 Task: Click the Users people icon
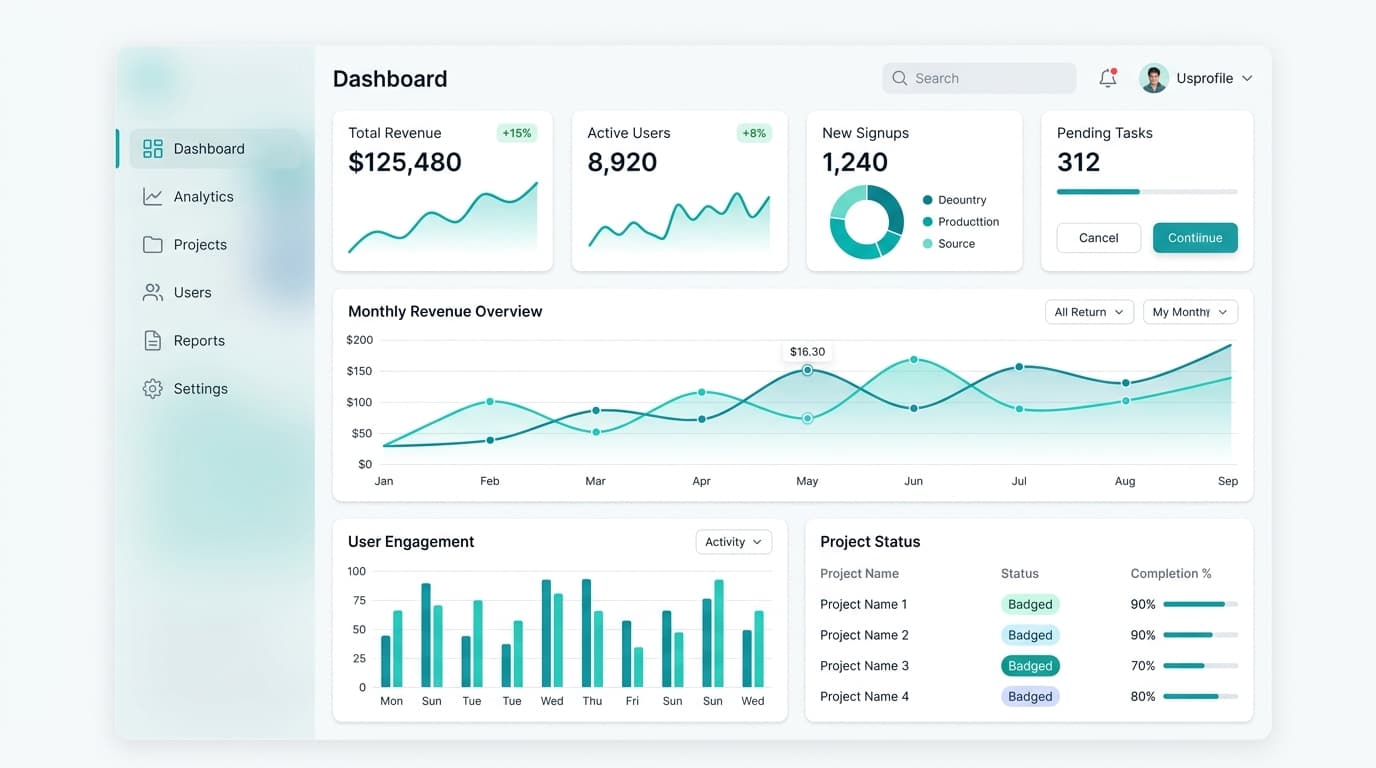tap(153, 293)
